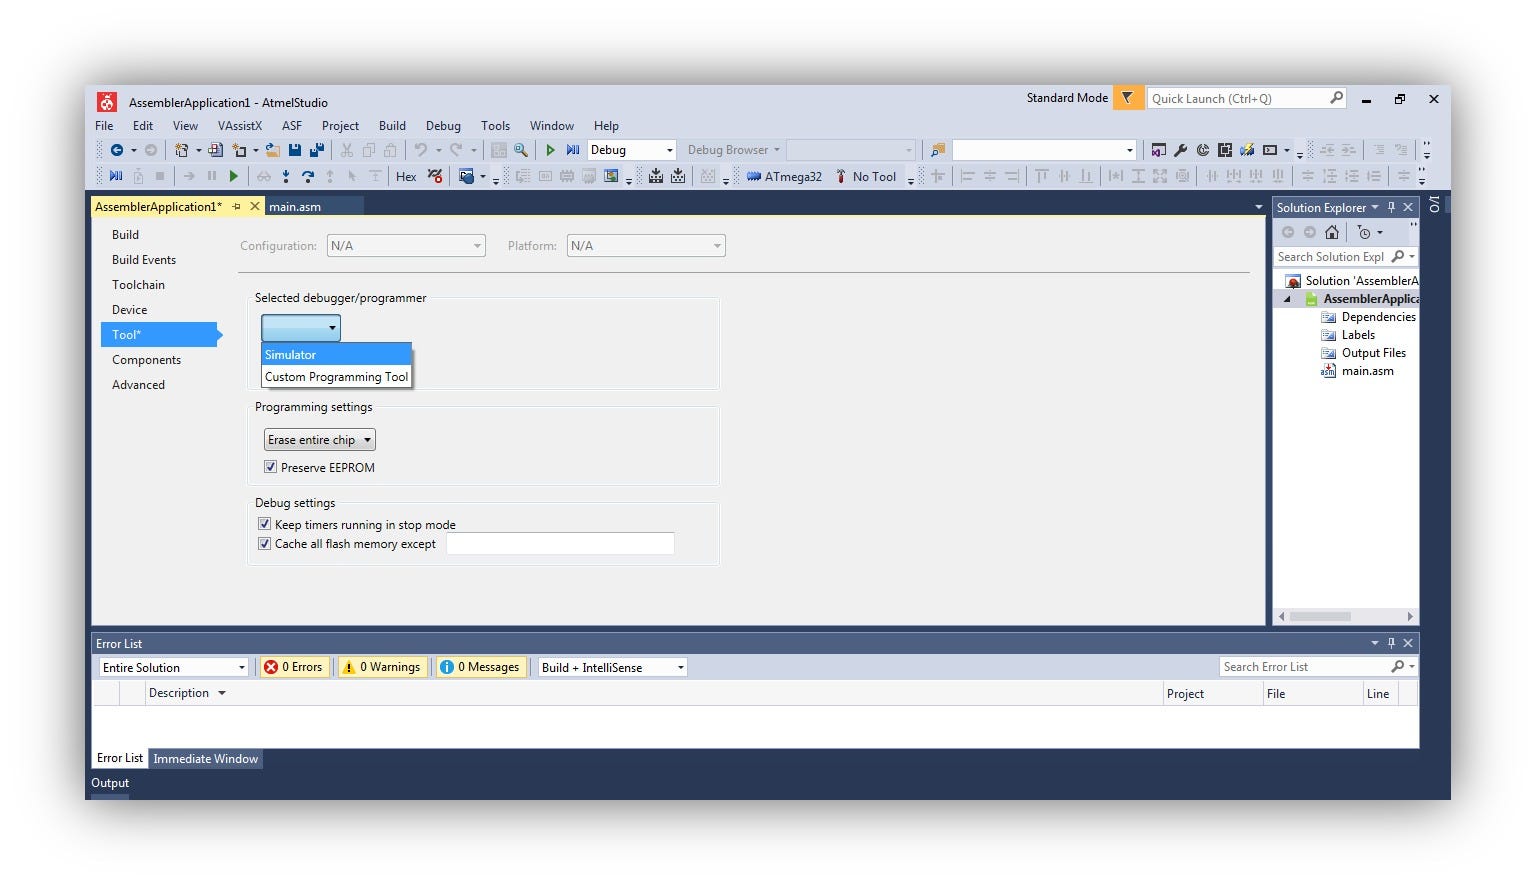Open the Toolchain properties page
The height and width of the screenshot is (885, 1536).
pyautogui.click(x=139, y=285)
